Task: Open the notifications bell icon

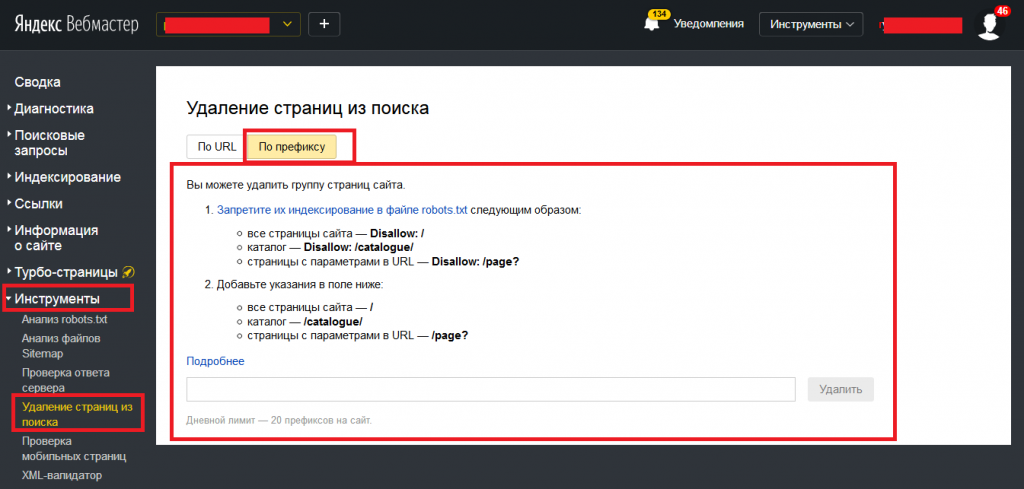Action: tap(651, 25)
